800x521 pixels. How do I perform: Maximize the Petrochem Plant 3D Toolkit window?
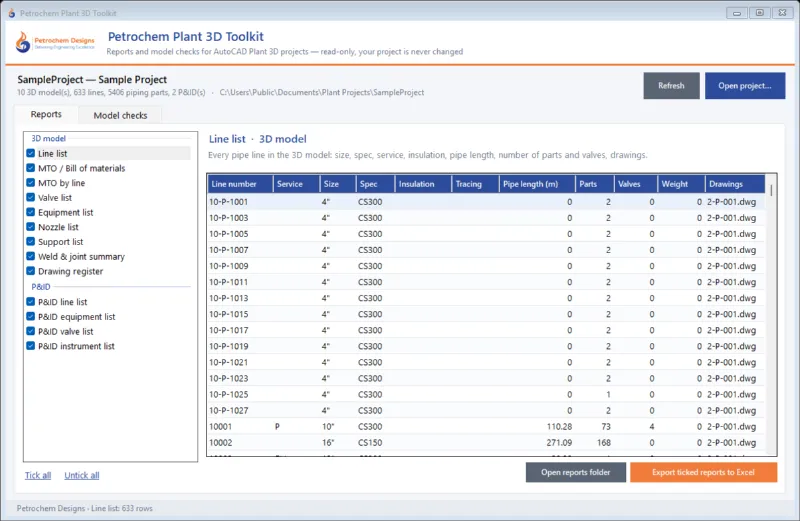[x=760, y=13]
